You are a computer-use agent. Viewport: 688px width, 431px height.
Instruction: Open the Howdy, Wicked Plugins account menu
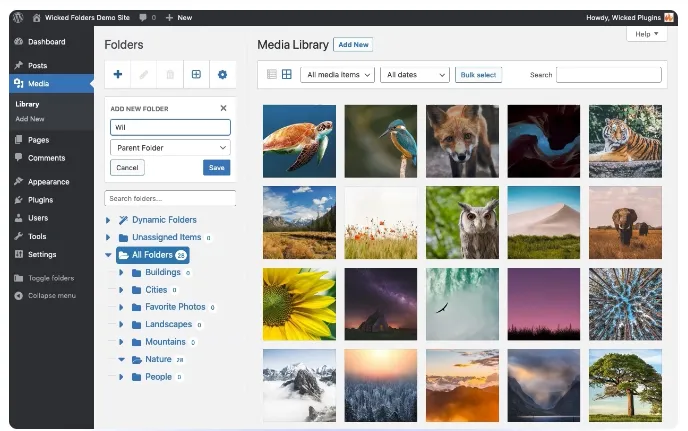tap(630, 18)
